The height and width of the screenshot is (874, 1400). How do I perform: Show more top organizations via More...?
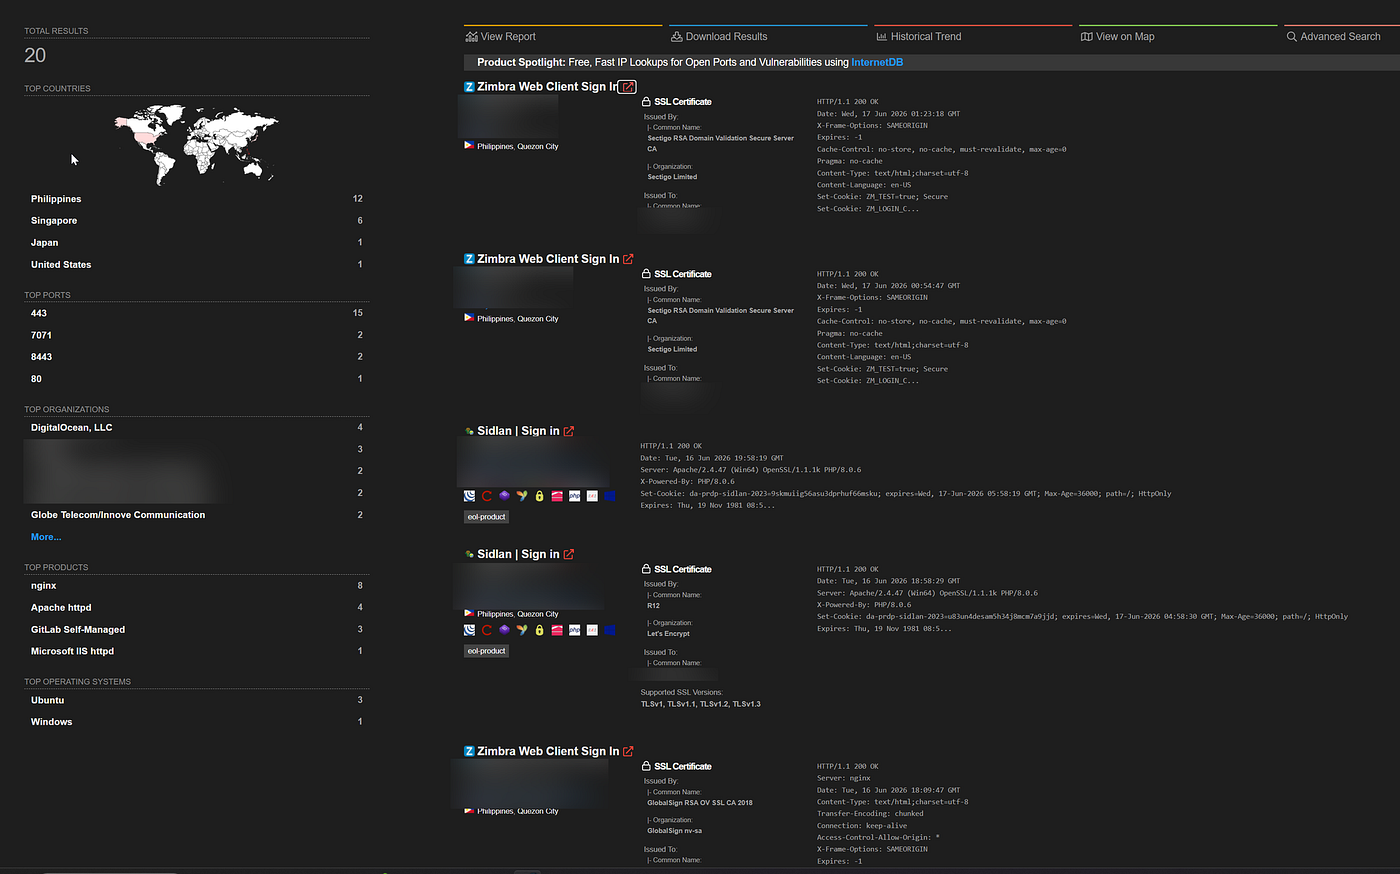46,537
